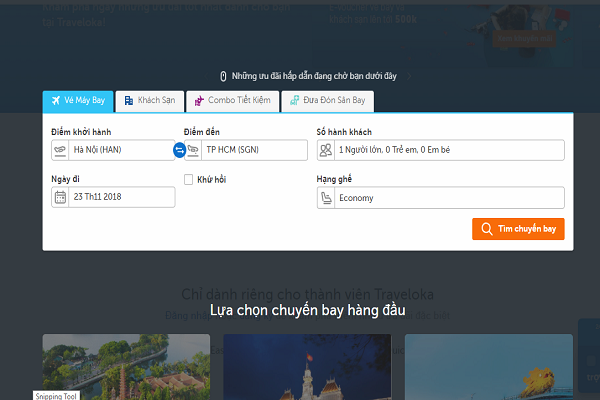
Task: Click the passengers icon in Số hành khách
Action: coord(326,150)
